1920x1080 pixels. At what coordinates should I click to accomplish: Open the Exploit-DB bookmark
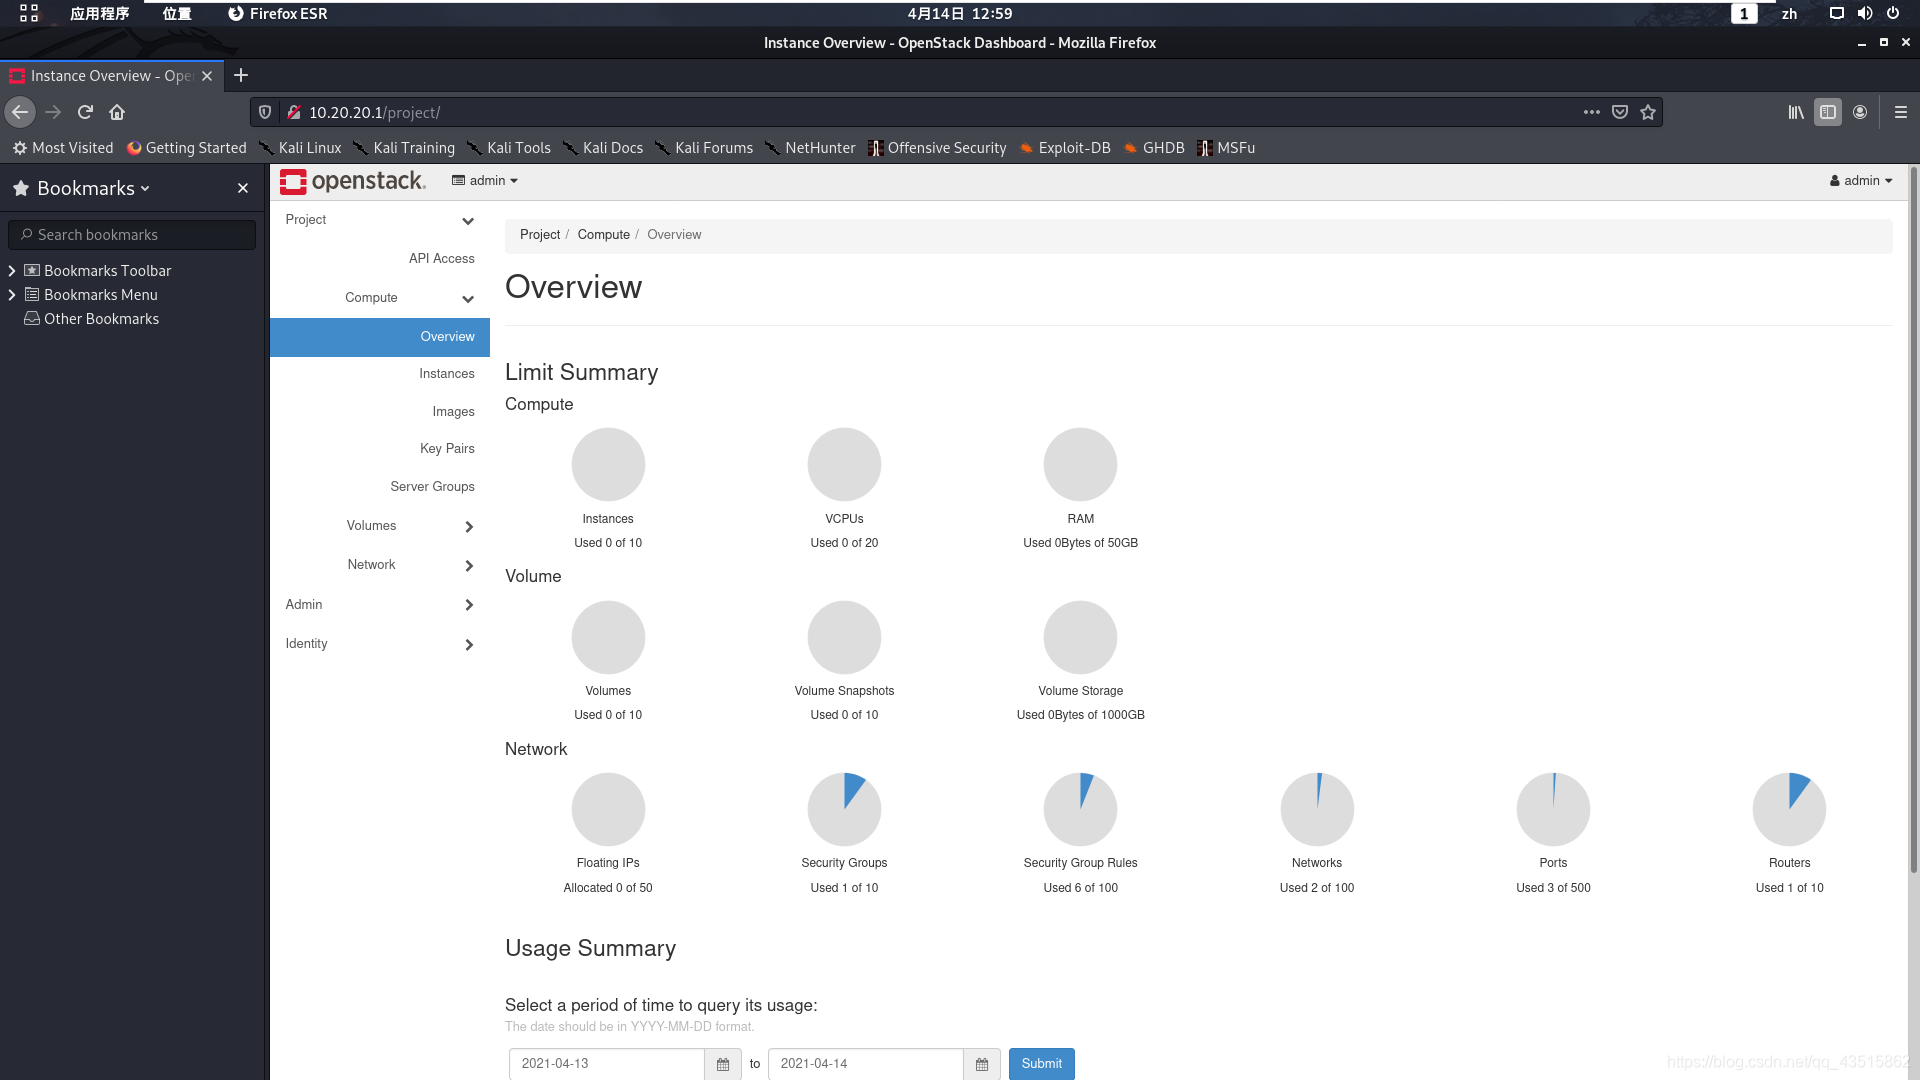click(x=1065, y=148)
